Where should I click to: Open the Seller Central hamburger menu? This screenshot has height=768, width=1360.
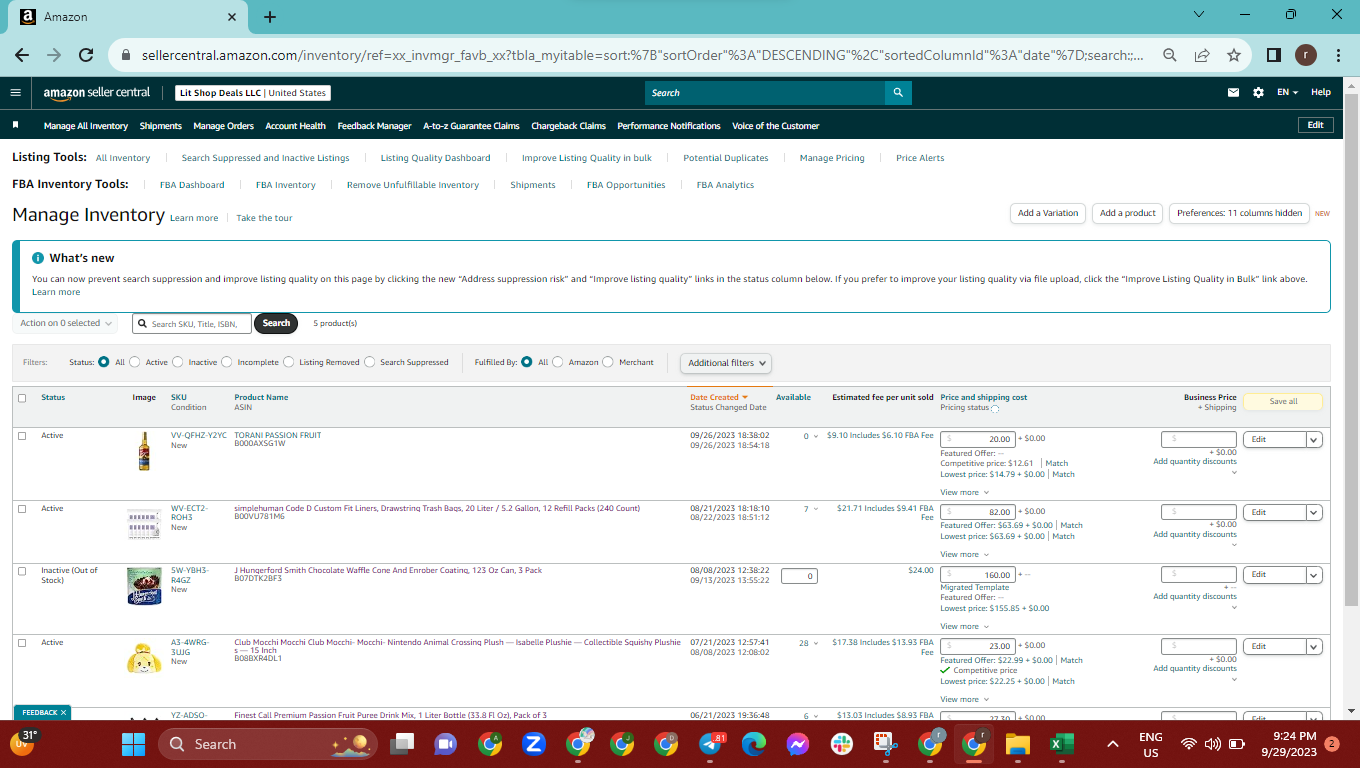point(15,92)
